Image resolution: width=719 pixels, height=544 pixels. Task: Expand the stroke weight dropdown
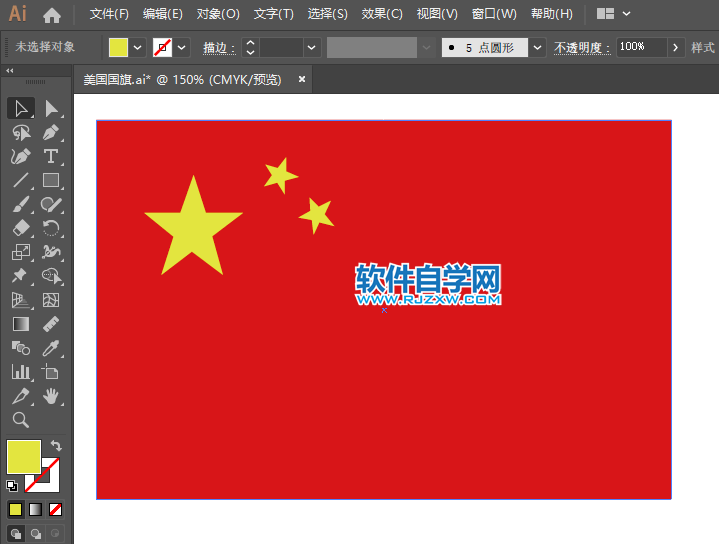311,47
